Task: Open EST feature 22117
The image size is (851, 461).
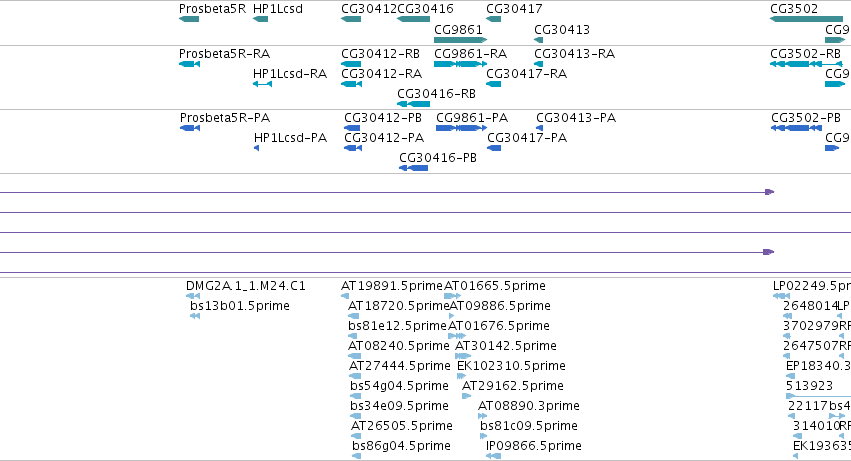Action: pos(808,406)
